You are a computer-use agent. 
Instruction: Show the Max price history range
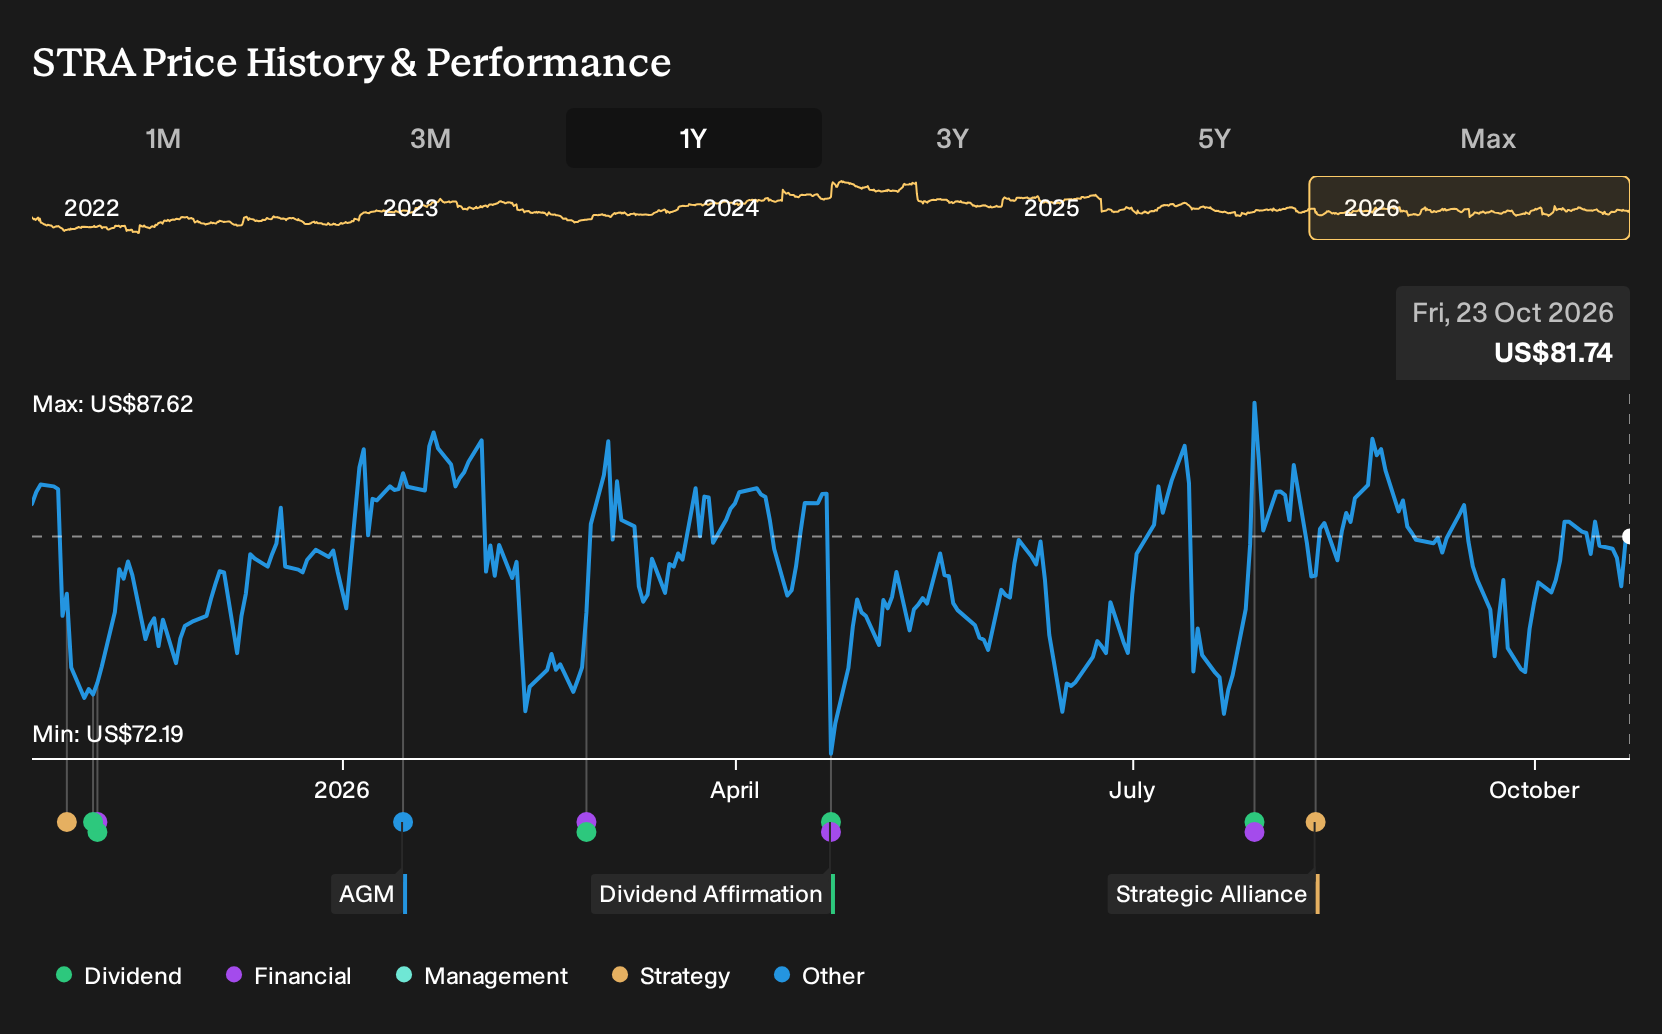(x=1488, y=138)
